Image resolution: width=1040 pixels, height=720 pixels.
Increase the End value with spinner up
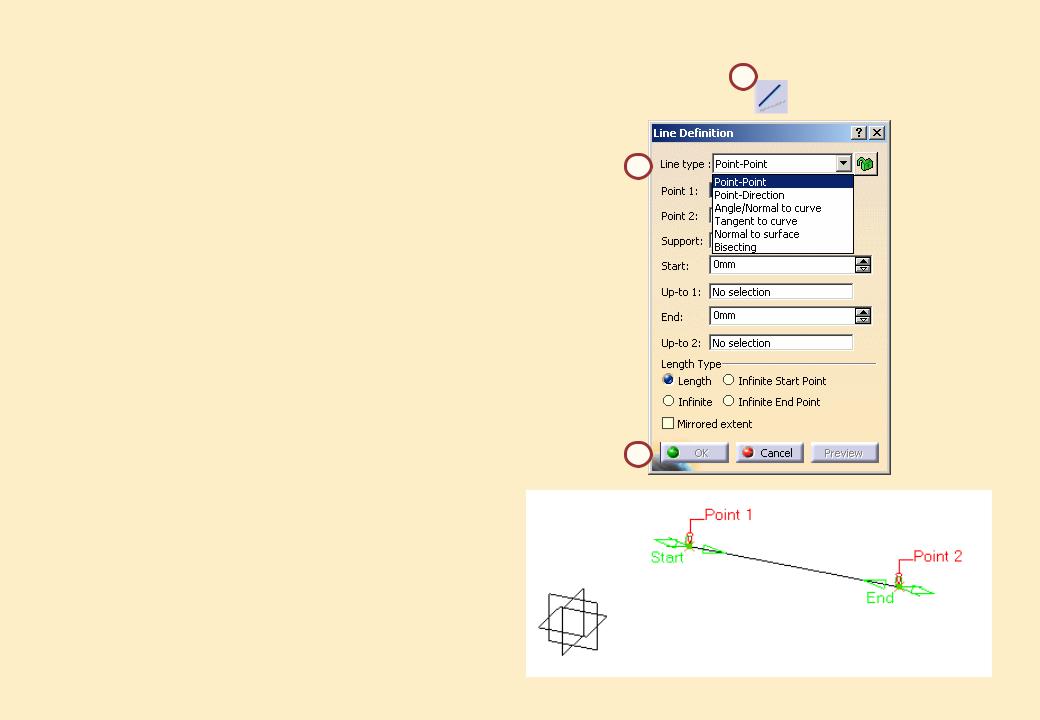click(x=863, y=312)
